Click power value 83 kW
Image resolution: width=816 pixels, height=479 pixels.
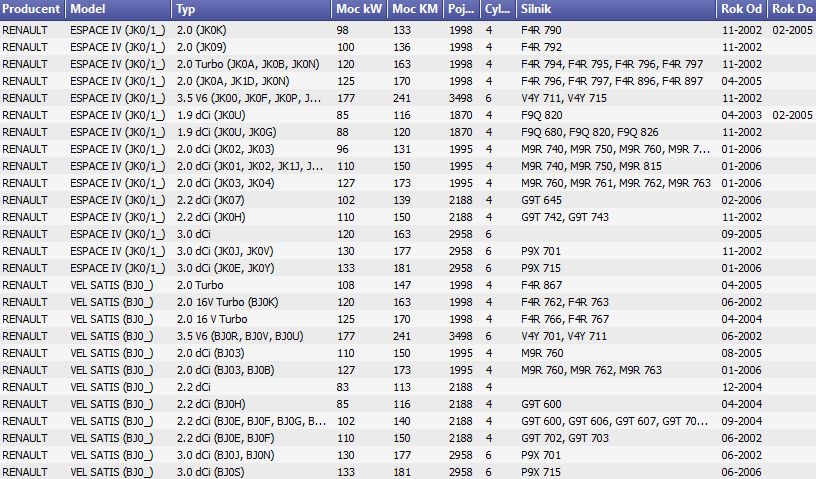click(342, 387)
